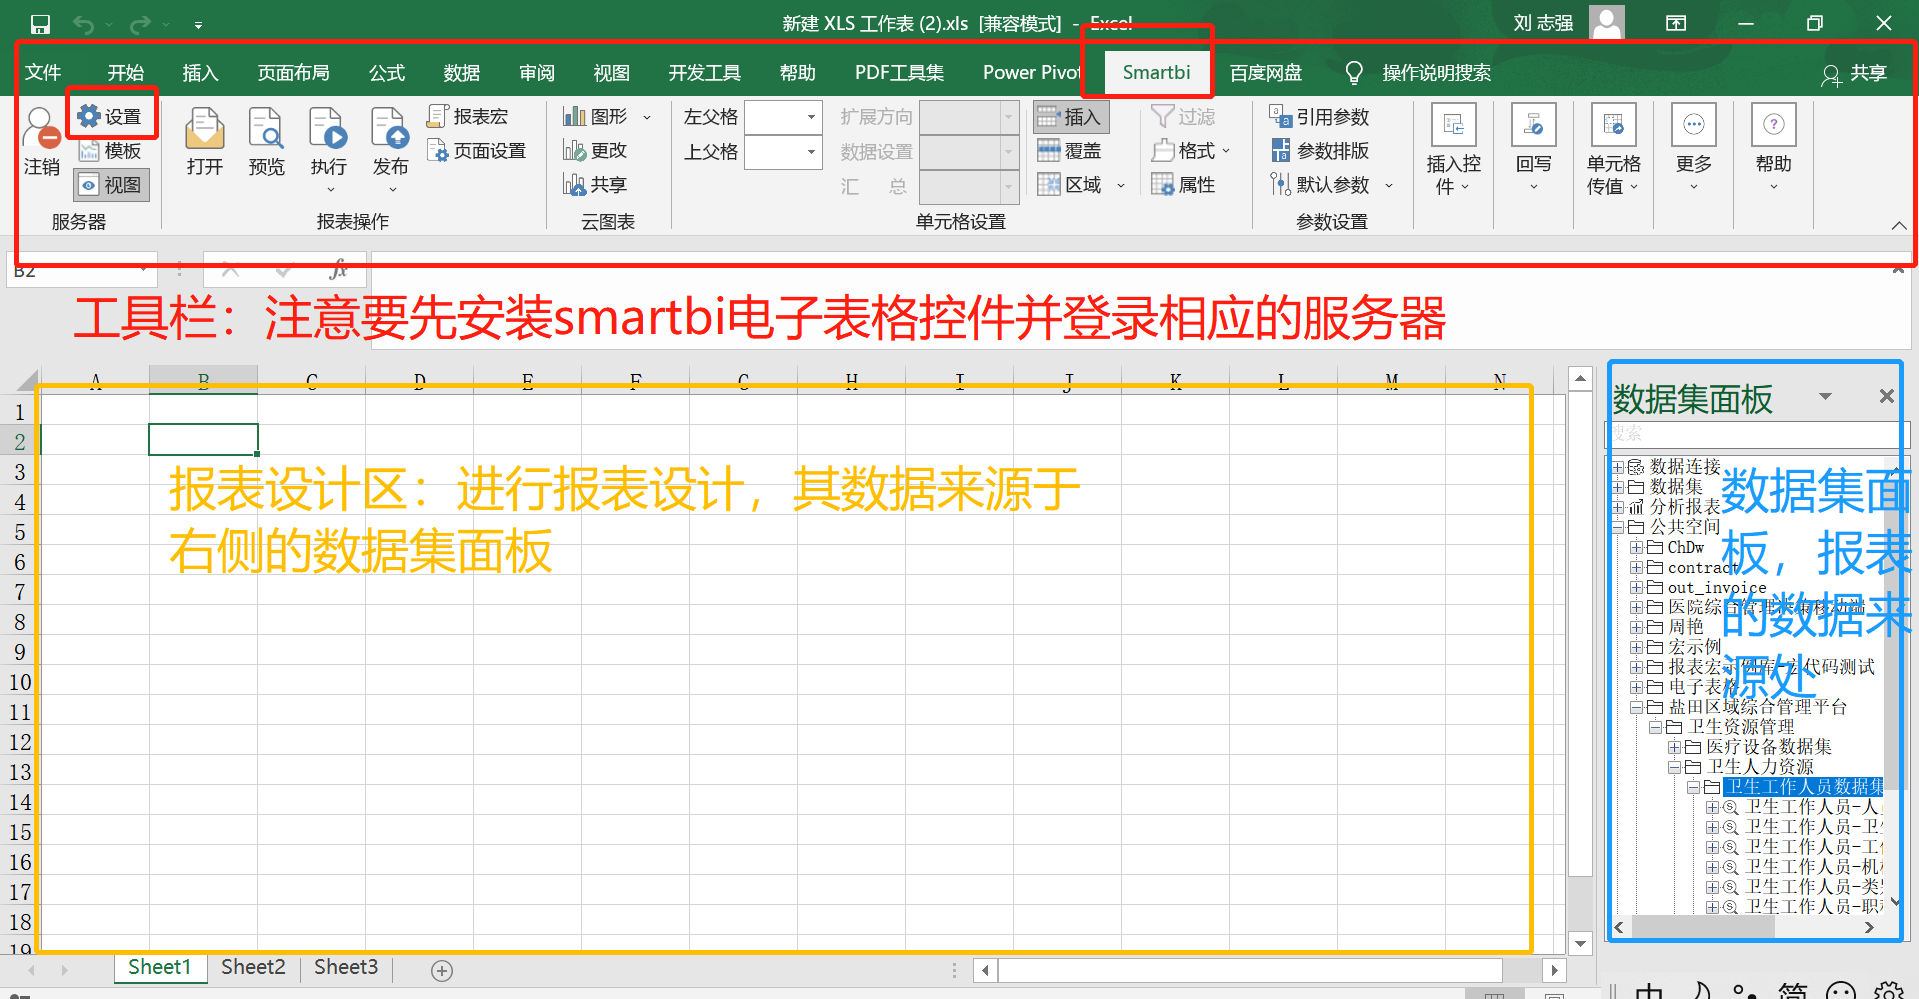The width and height of the screenshot is (1919, 999).
Task: Click the ribbon display options icon
Action: tap(1676, 23)
